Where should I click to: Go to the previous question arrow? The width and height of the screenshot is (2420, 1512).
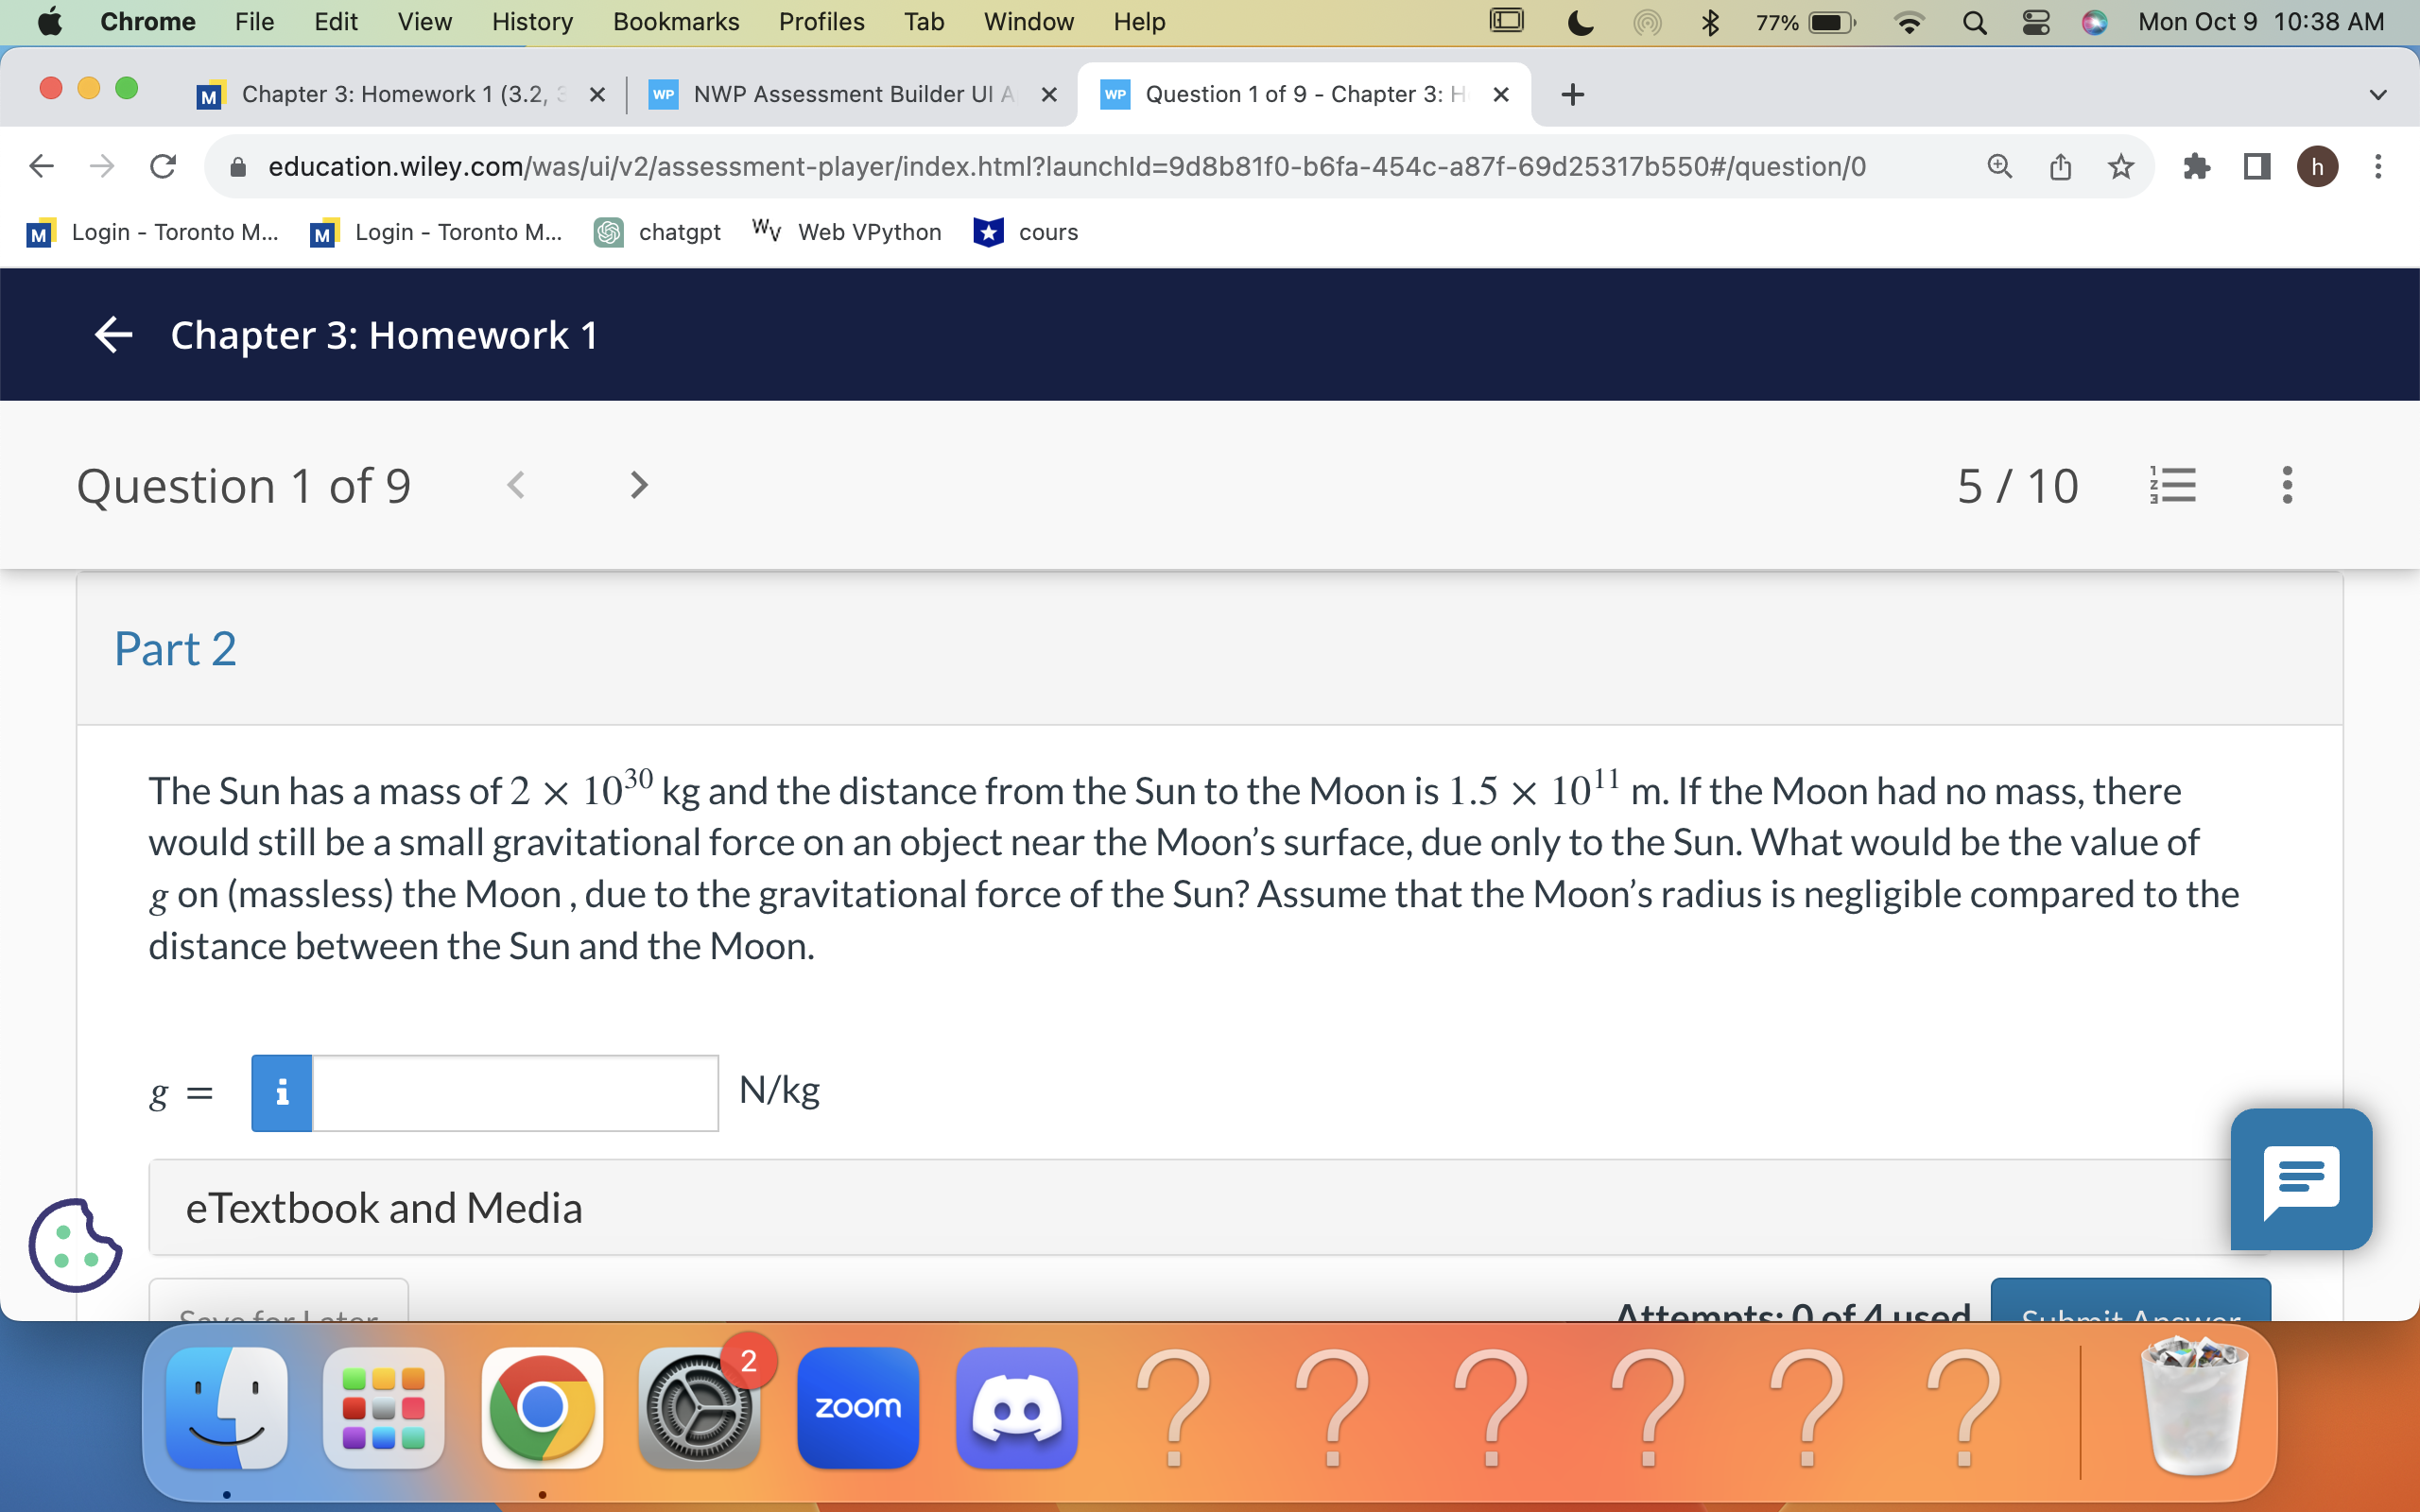pyautogui.click(x=515, y=485)
